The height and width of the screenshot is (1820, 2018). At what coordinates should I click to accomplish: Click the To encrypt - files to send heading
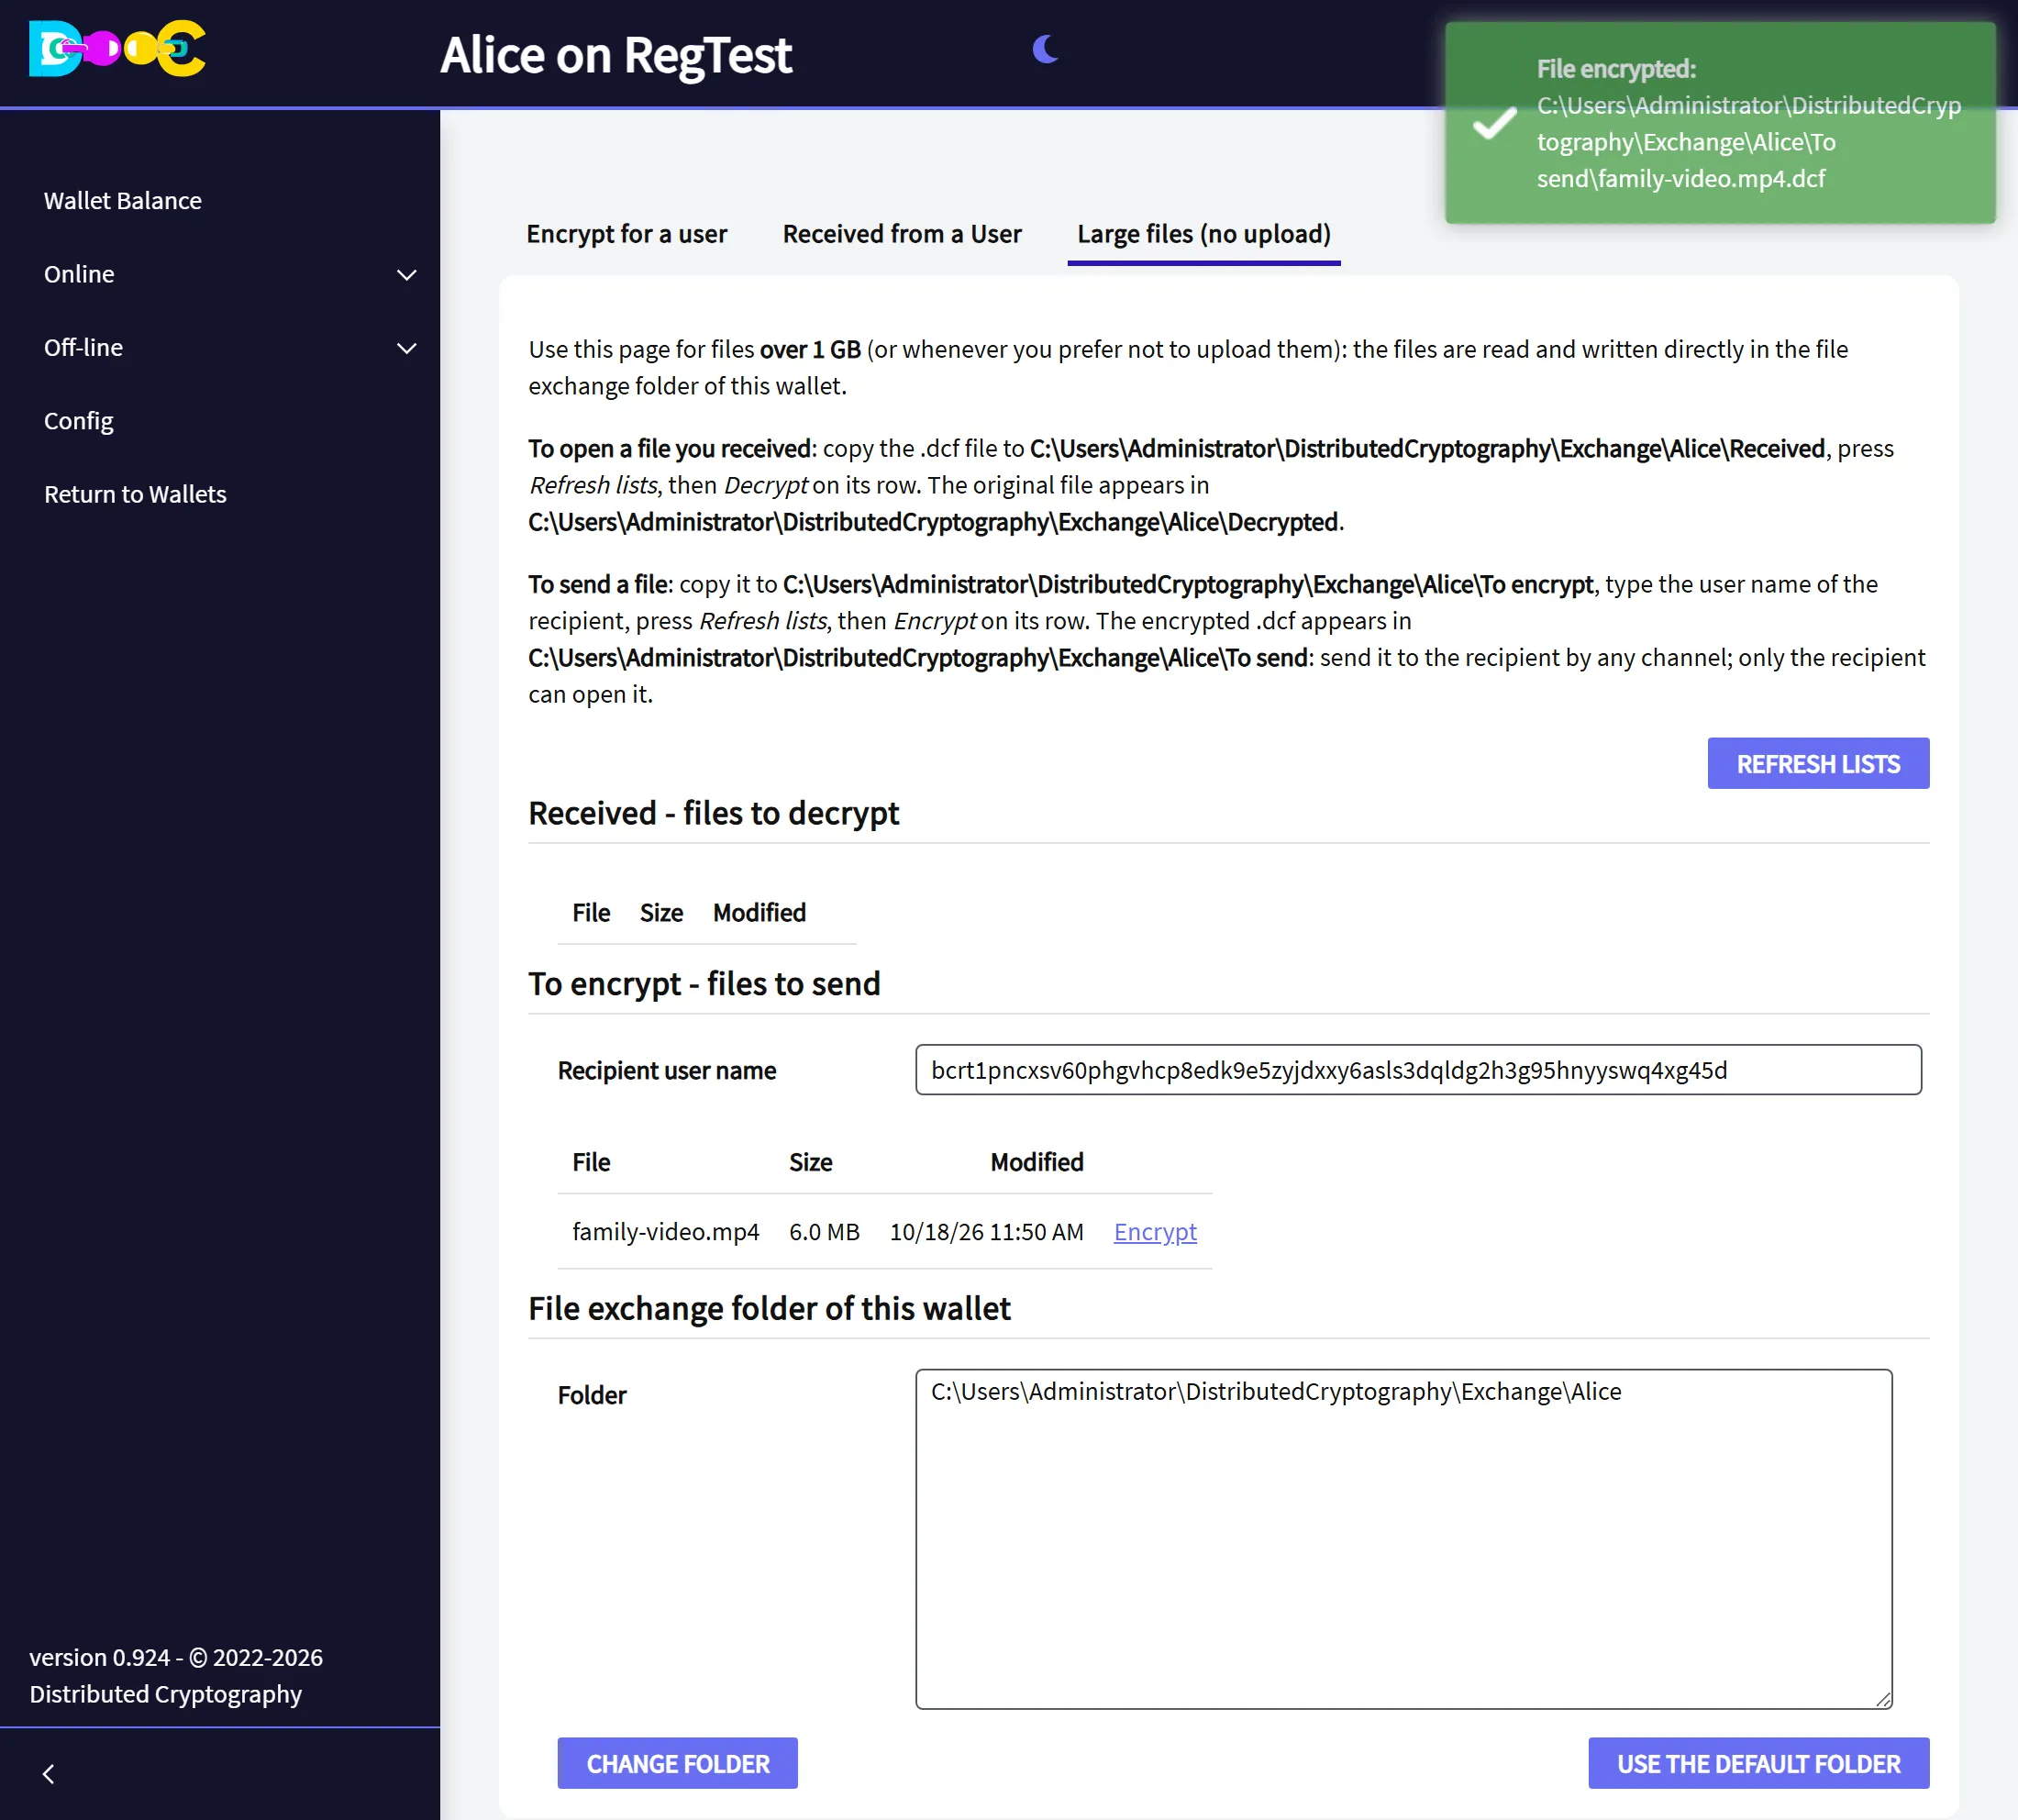coord(704,984)
